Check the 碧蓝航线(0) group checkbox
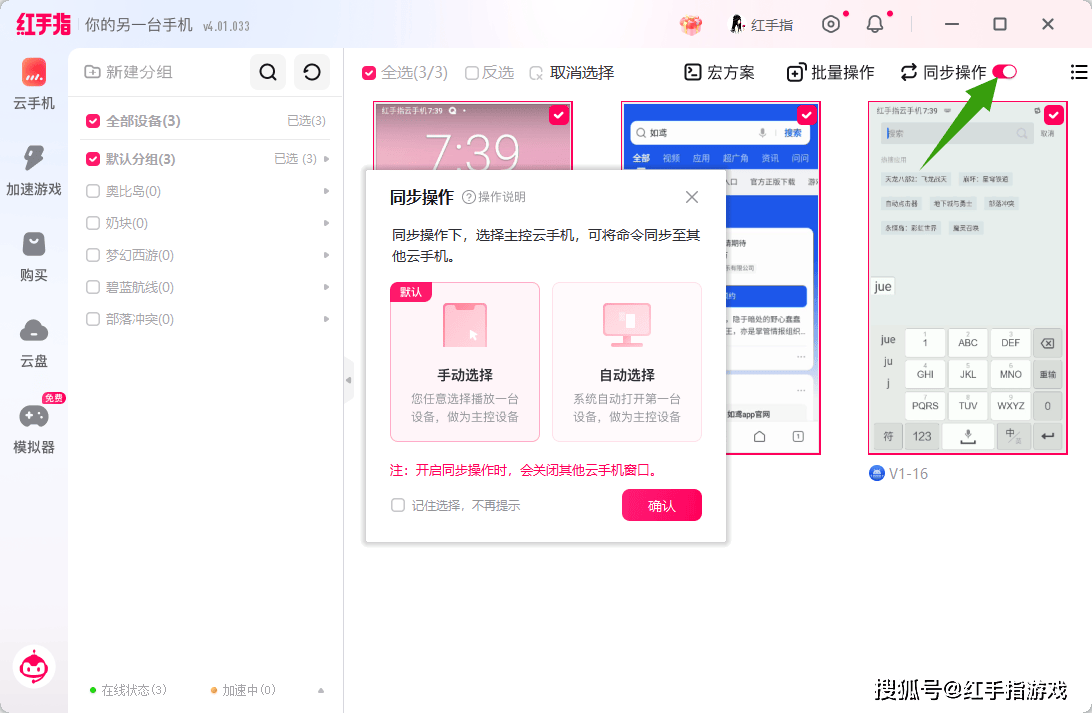The image size is (1092, 713). point(93,287)
